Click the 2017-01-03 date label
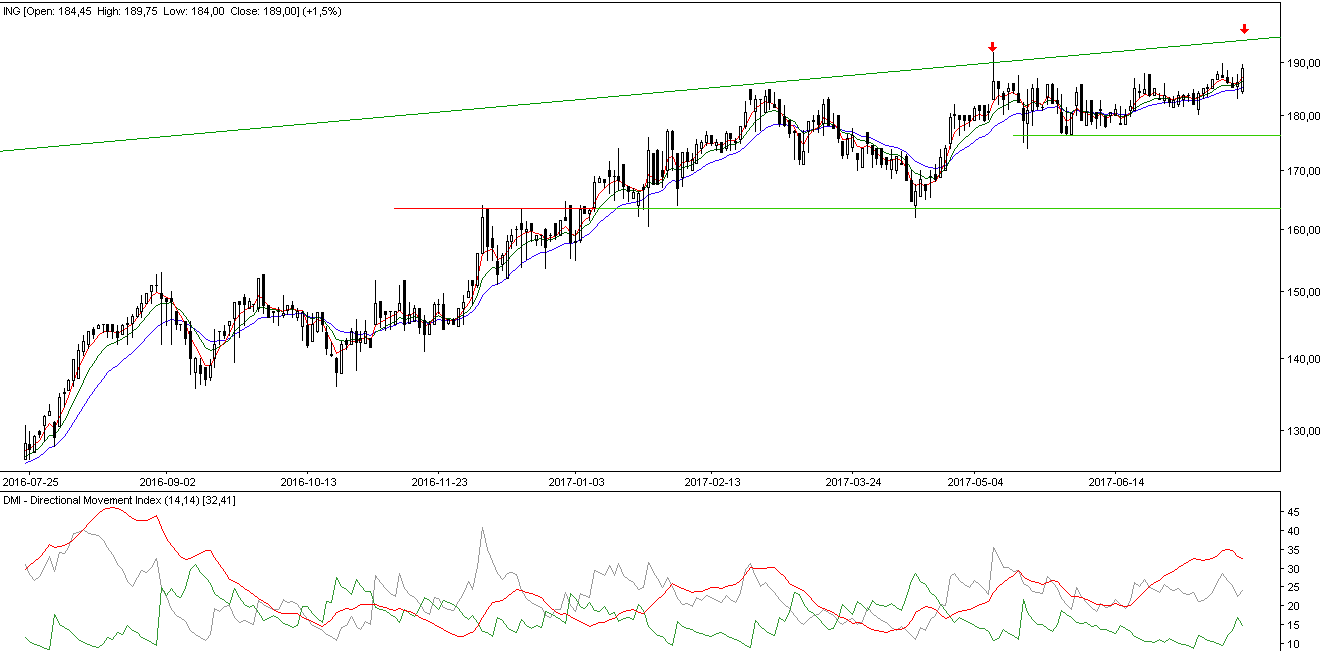 click(x=577, y=481)
